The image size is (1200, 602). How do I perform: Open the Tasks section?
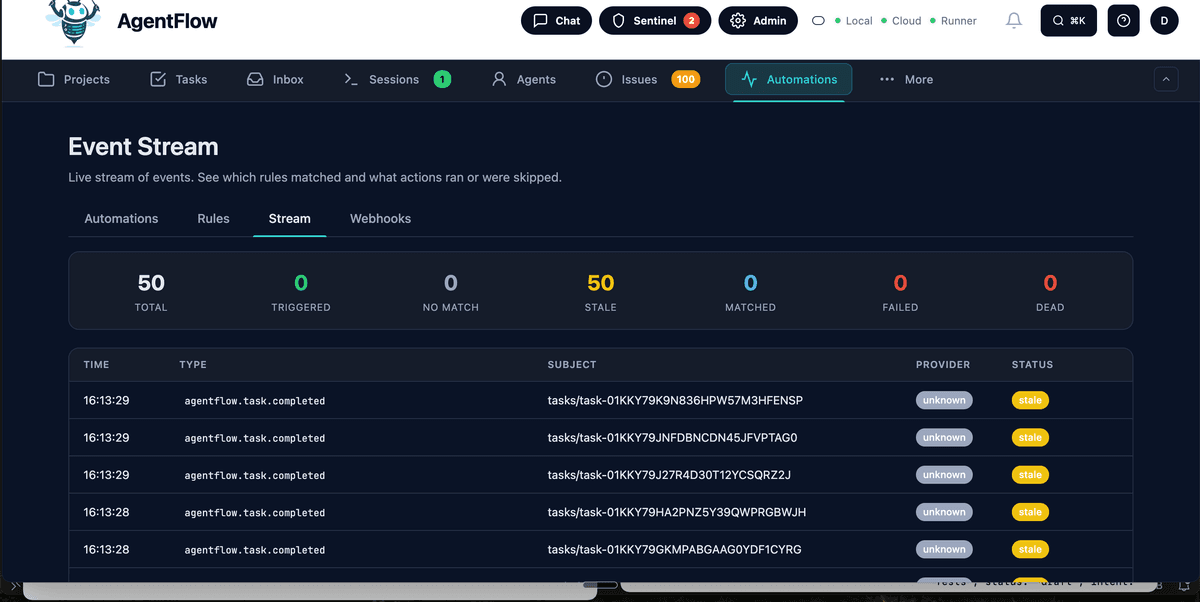(x=178, y=79)
